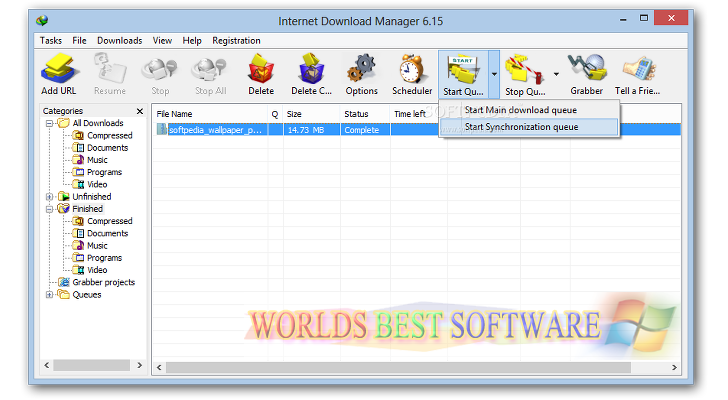
Task: Open the Scheduler clock icon
Action: (412, 69)
